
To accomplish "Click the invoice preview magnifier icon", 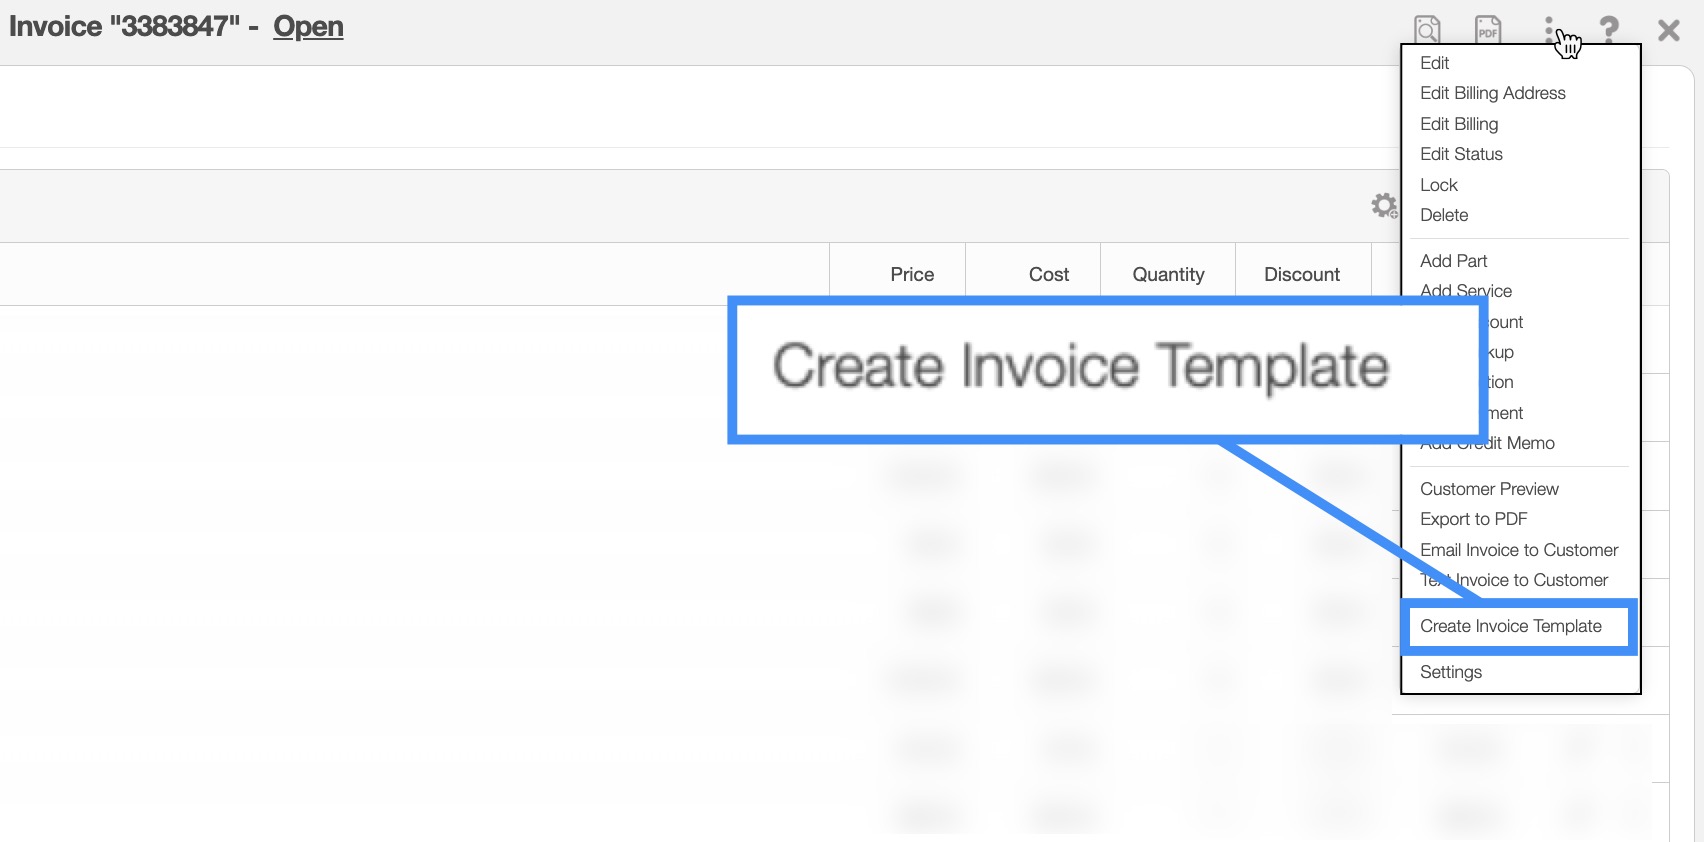I will 1427,29.
